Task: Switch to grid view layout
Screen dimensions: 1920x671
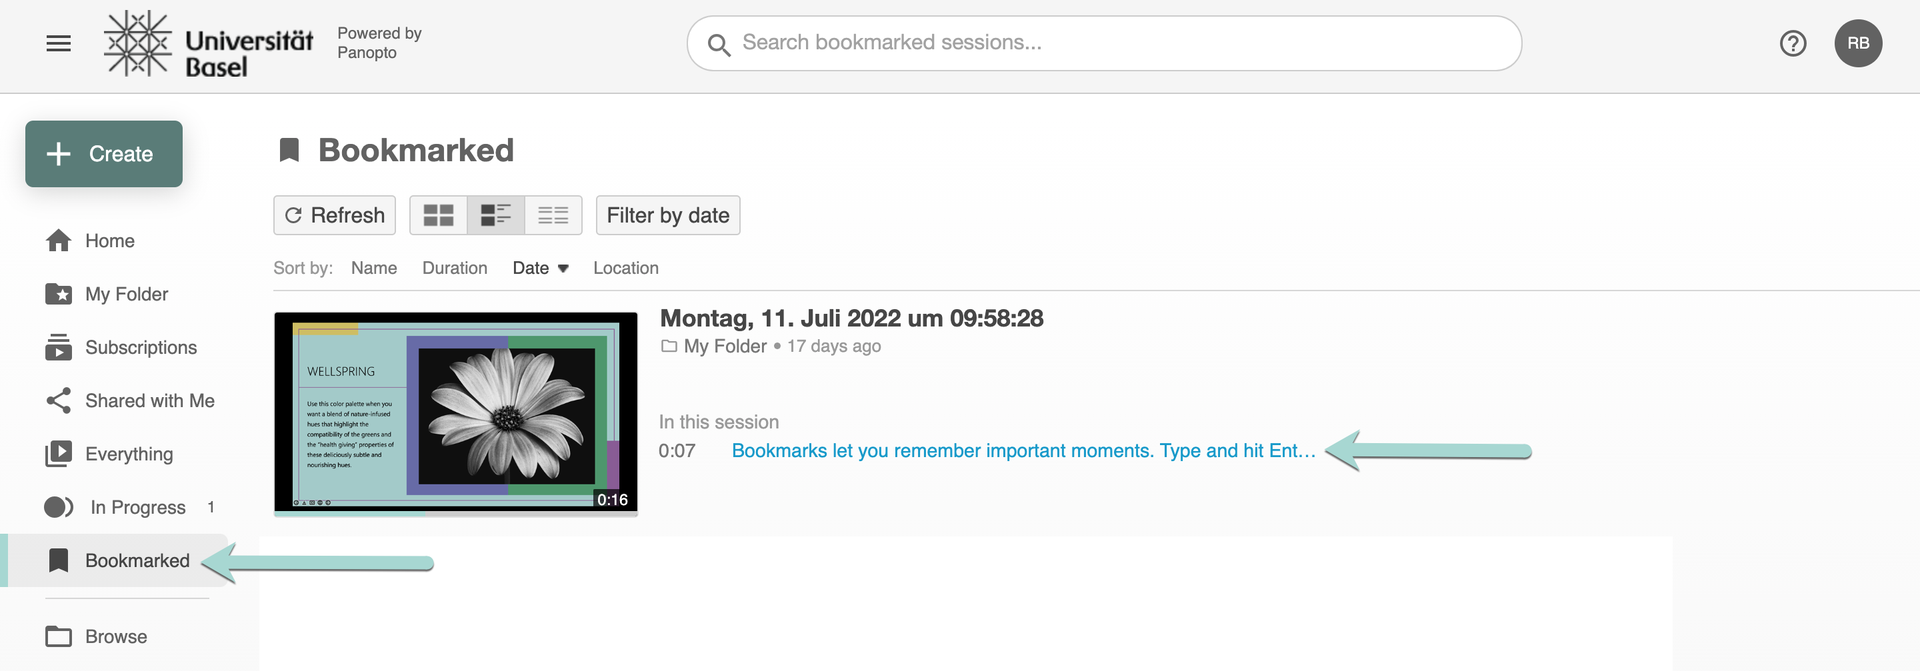Action: click(x=438, y=215)
